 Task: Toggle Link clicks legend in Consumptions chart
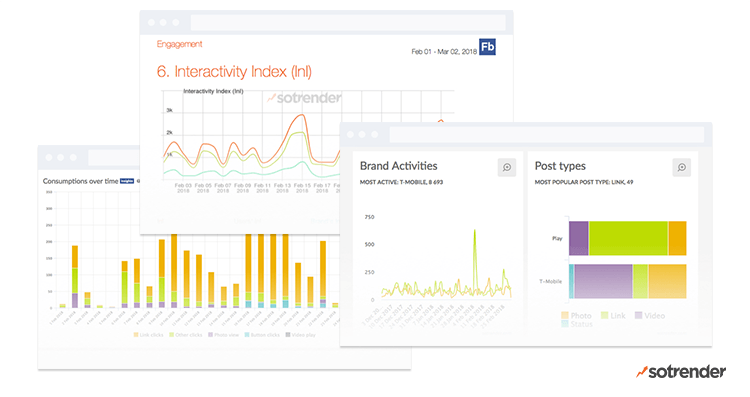point(148,335)
